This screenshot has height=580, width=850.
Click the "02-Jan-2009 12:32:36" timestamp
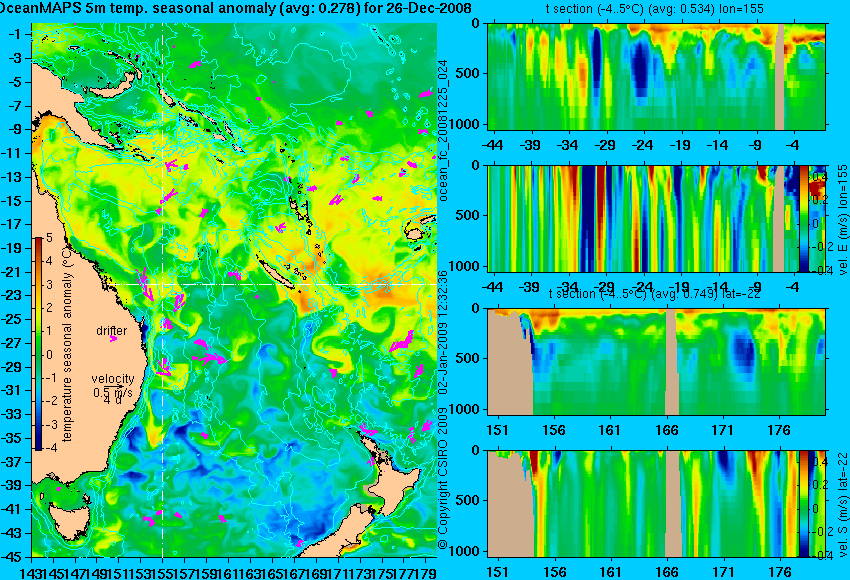(x=443, y=332)
